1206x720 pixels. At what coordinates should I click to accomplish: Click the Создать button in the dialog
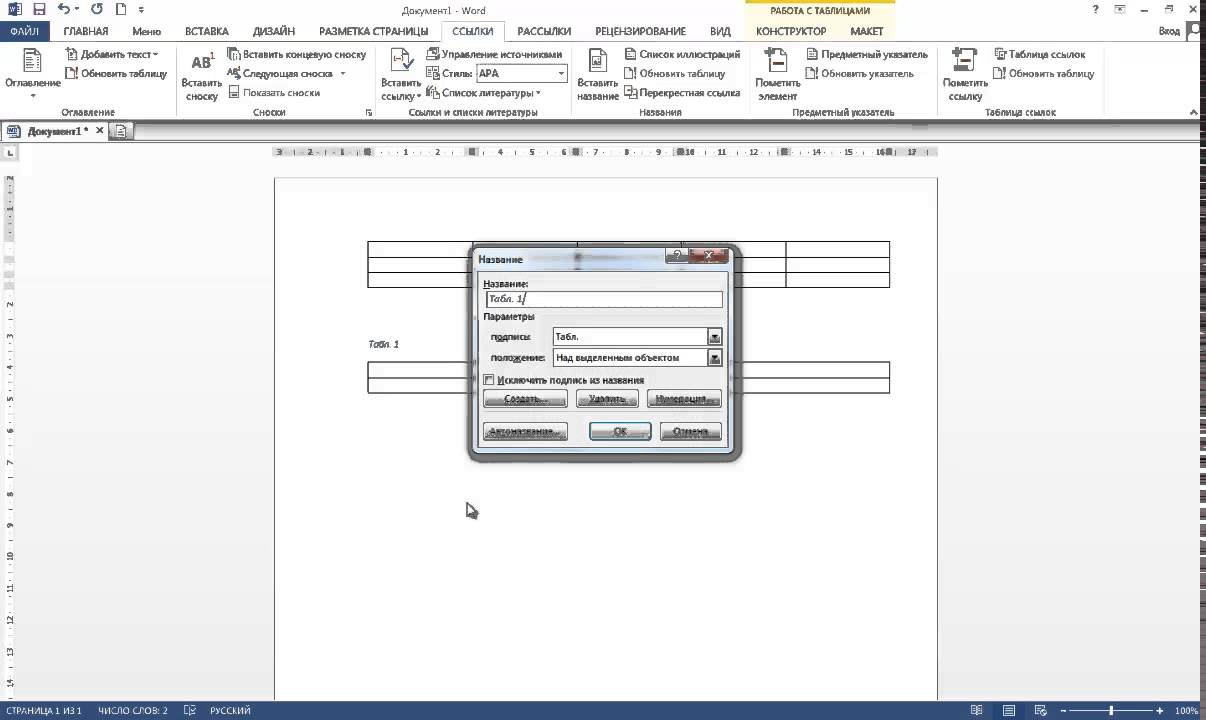point(525,399)
